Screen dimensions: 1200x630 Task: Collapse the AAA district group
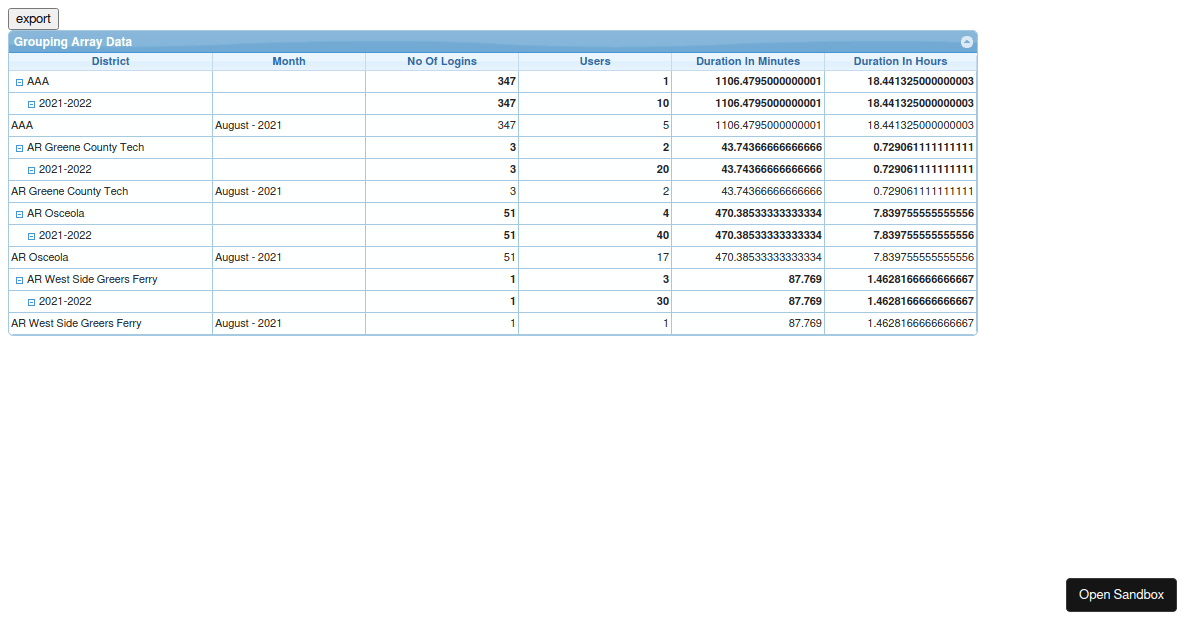point(20,82)
